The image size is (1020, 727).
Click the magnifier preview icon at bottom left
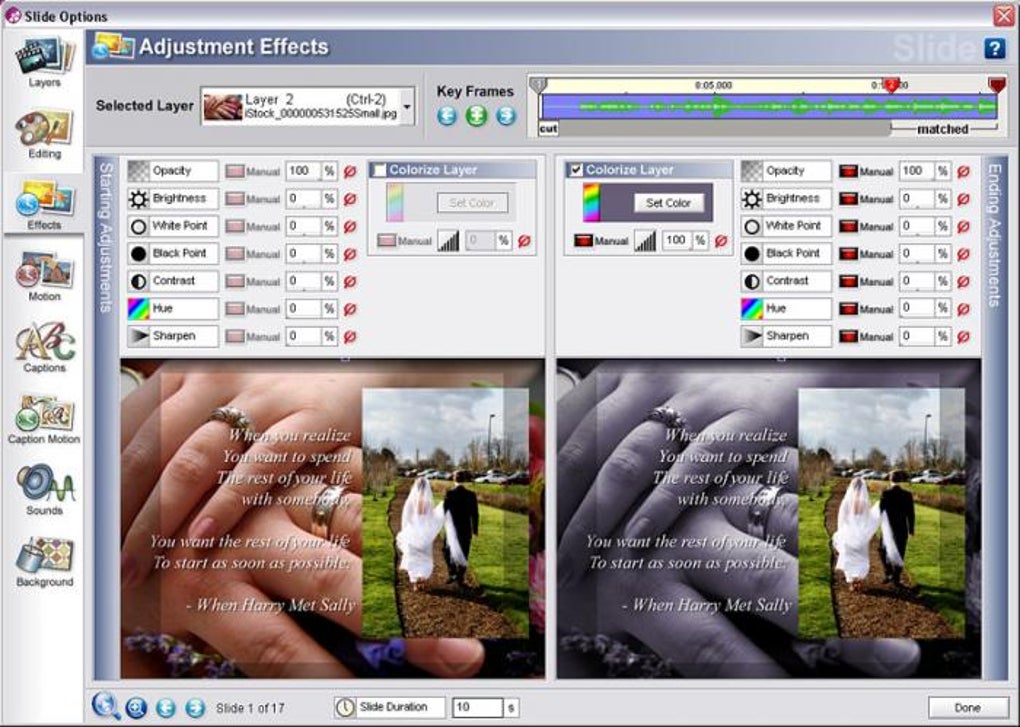[x=105, y=706]
